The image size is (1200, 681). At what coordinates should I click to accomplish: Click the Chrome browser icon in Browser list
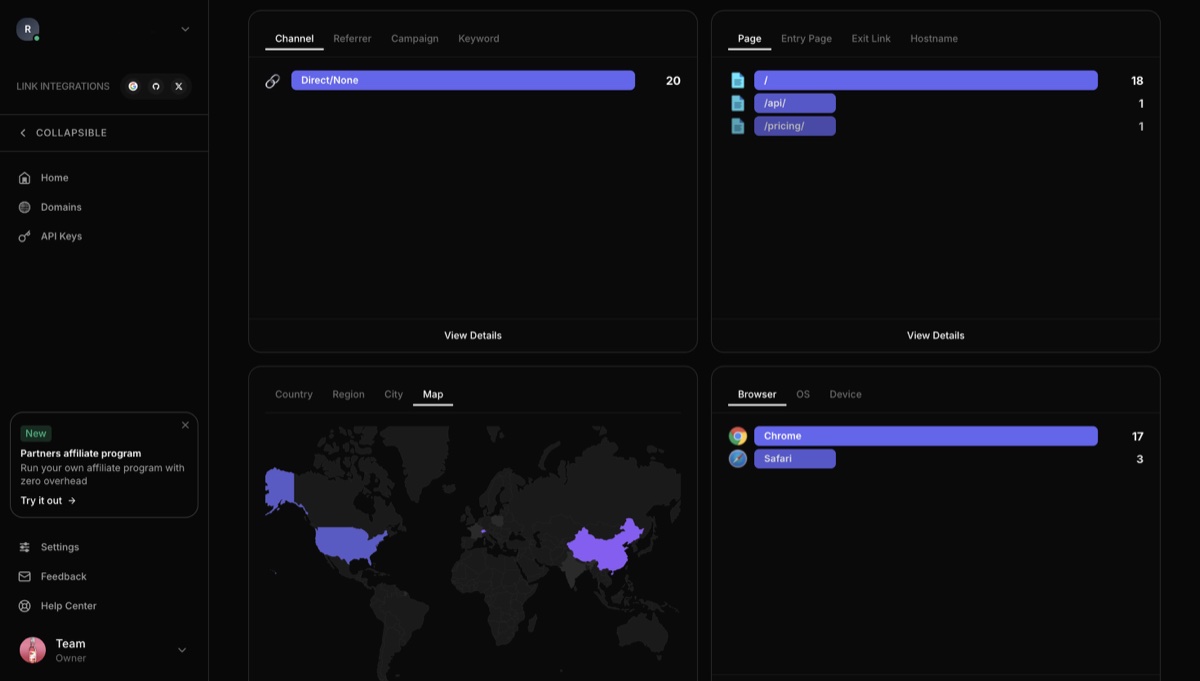(738, 435)
